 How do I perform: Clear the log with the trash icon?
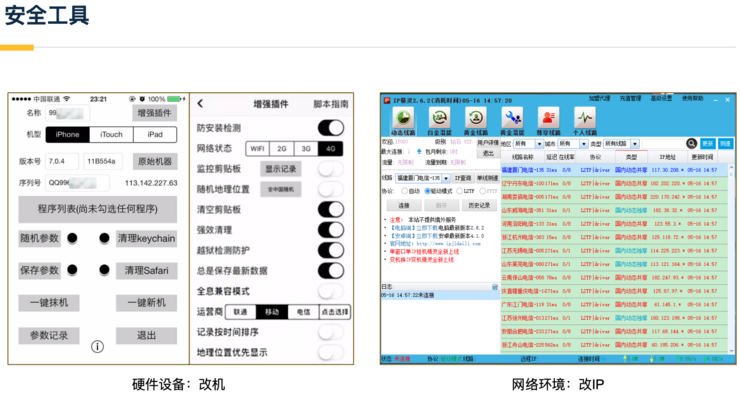pyautogui.click(x=495, y=287)
